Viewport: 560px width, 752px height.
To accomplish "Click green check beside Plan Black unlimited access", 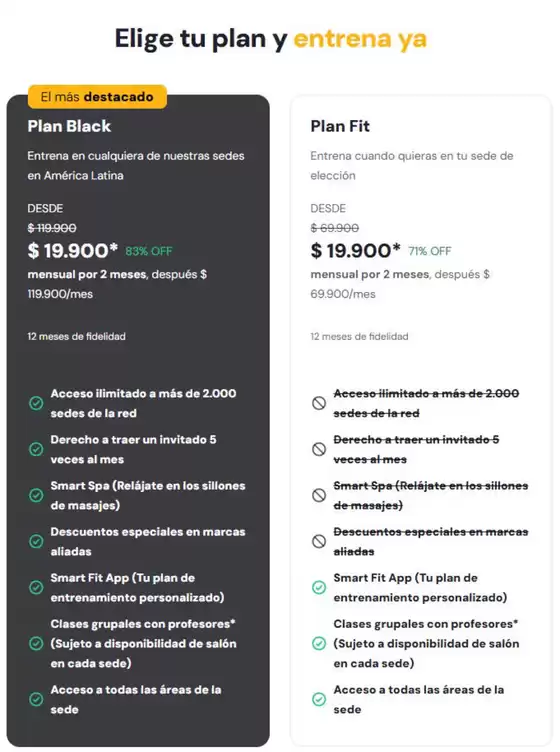I will click(36, 403).
